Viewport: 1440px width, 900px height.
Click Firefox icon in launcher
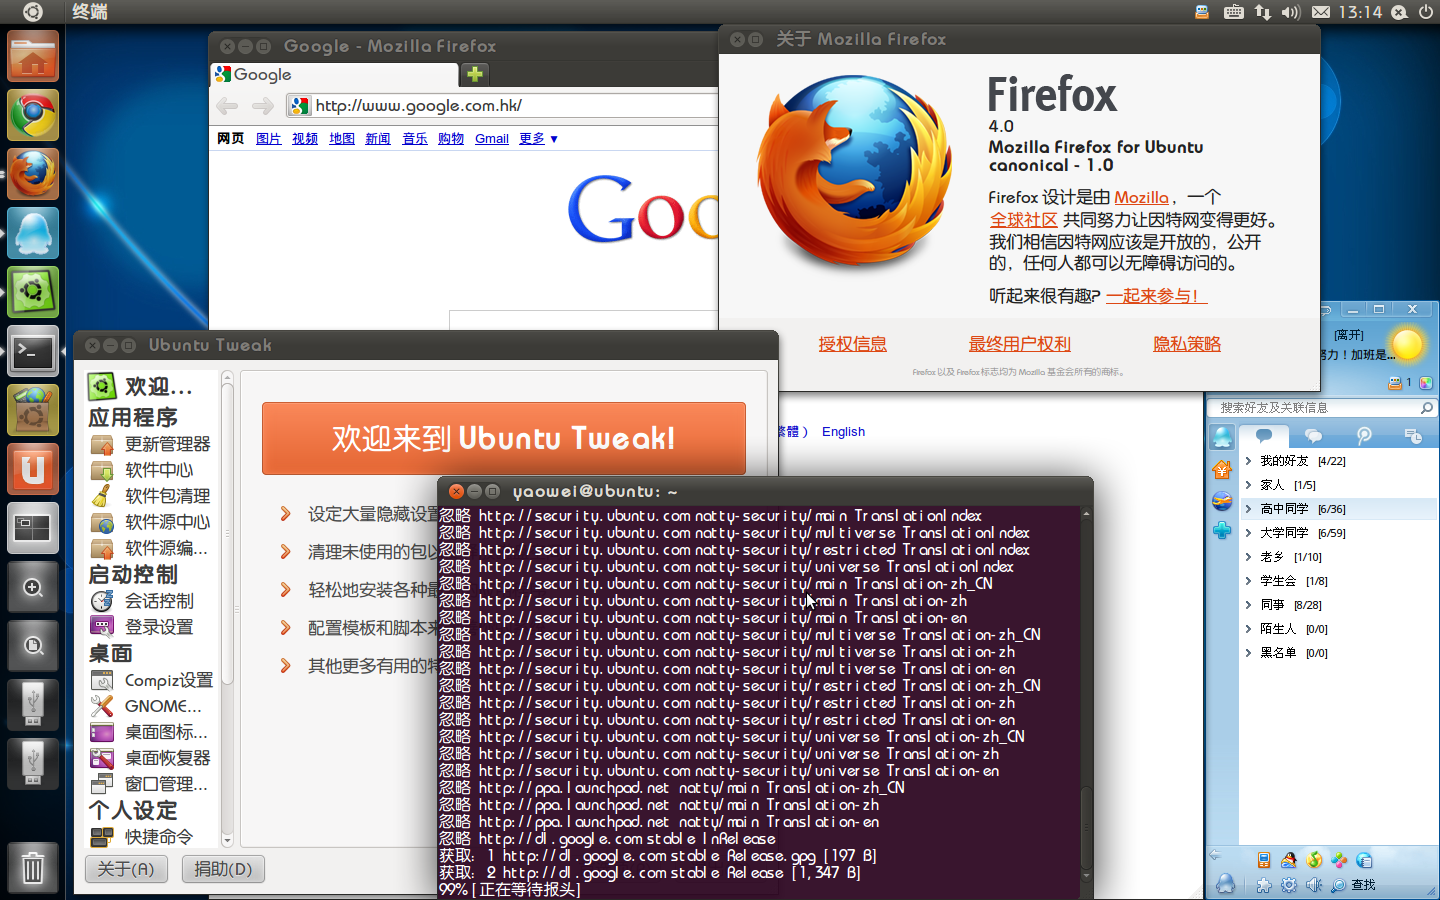33,174
